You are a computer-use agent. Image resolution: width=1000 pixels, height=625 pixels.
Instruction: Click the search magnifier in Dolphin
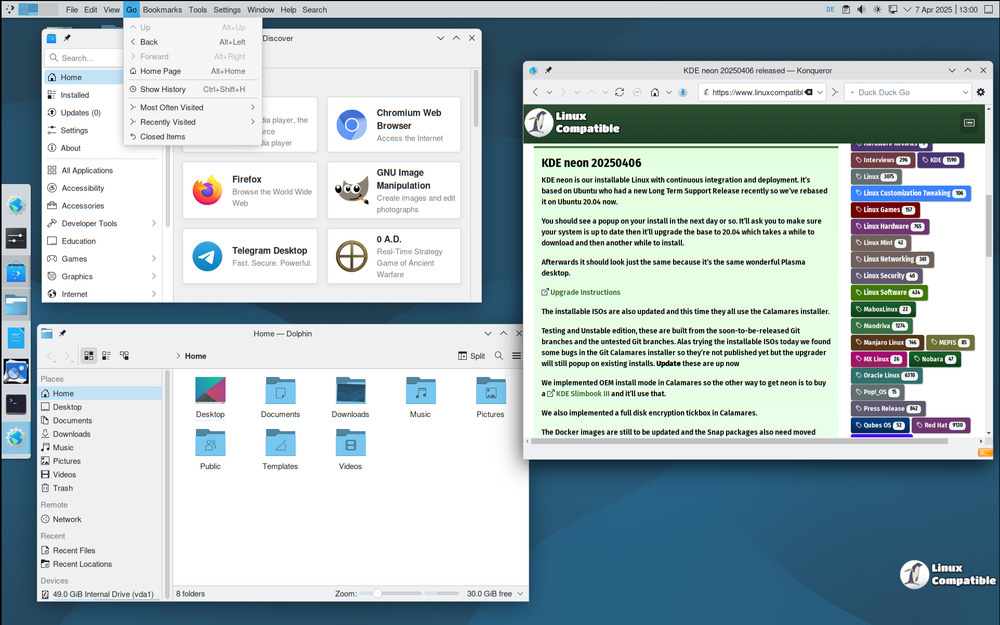point(499,356)
